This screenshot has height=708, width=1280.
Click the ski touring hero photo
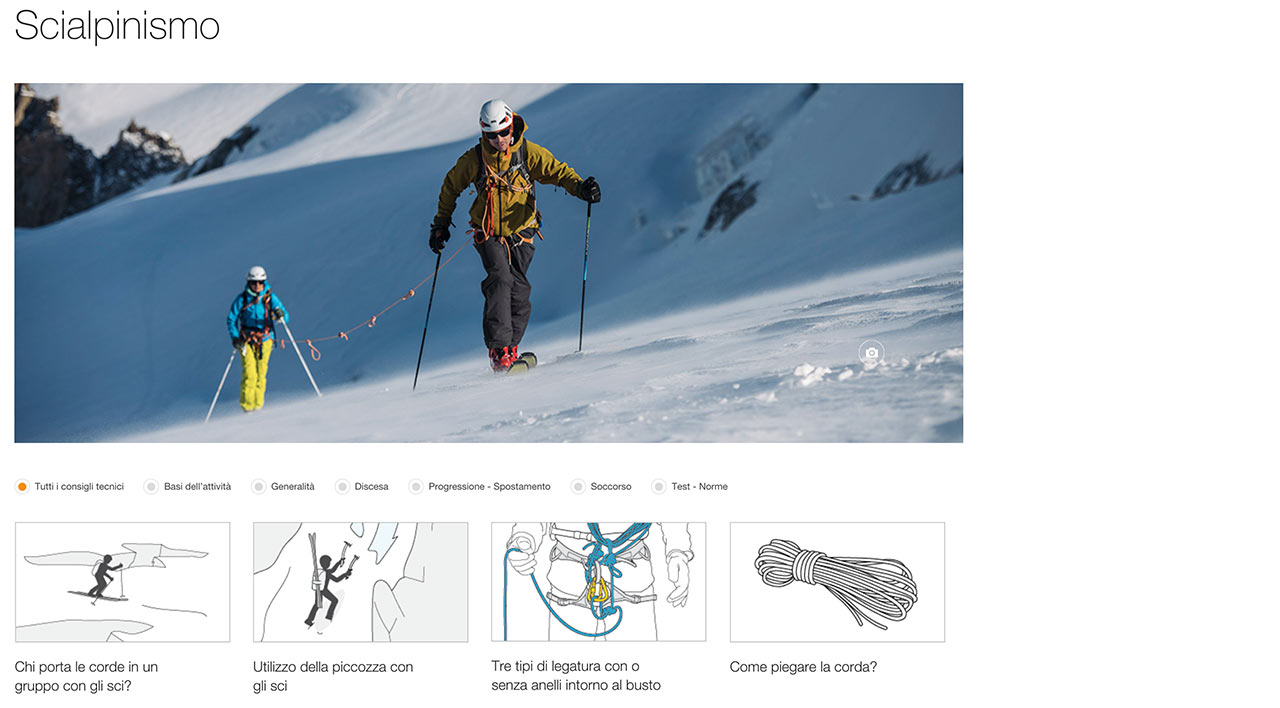489,263
